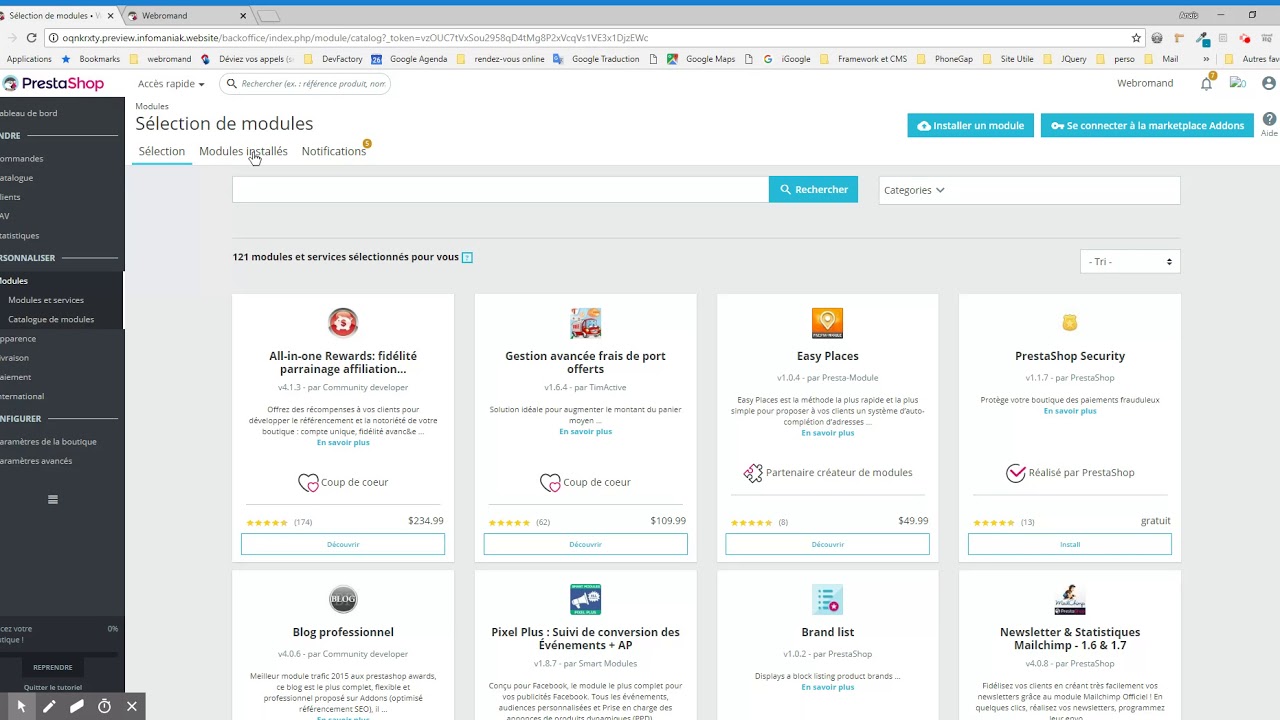Image resolution: width=1280 pixels, height=720 pixels.
Task: Select the pointer annotation tool
Action: coord(21,706)
